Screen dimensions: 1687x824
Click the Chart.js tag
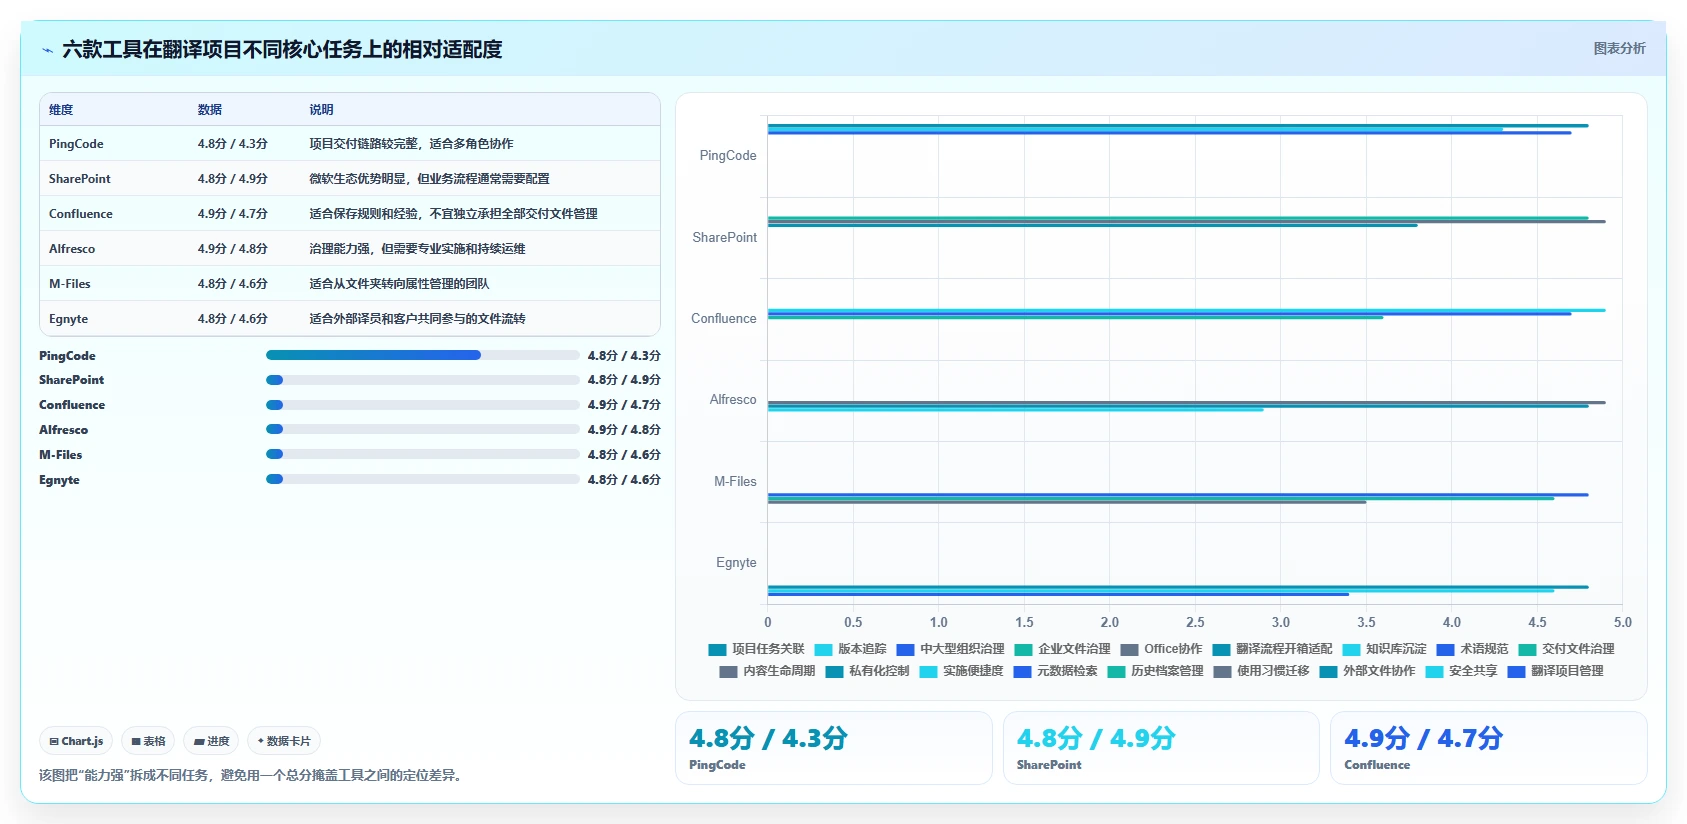76,741
